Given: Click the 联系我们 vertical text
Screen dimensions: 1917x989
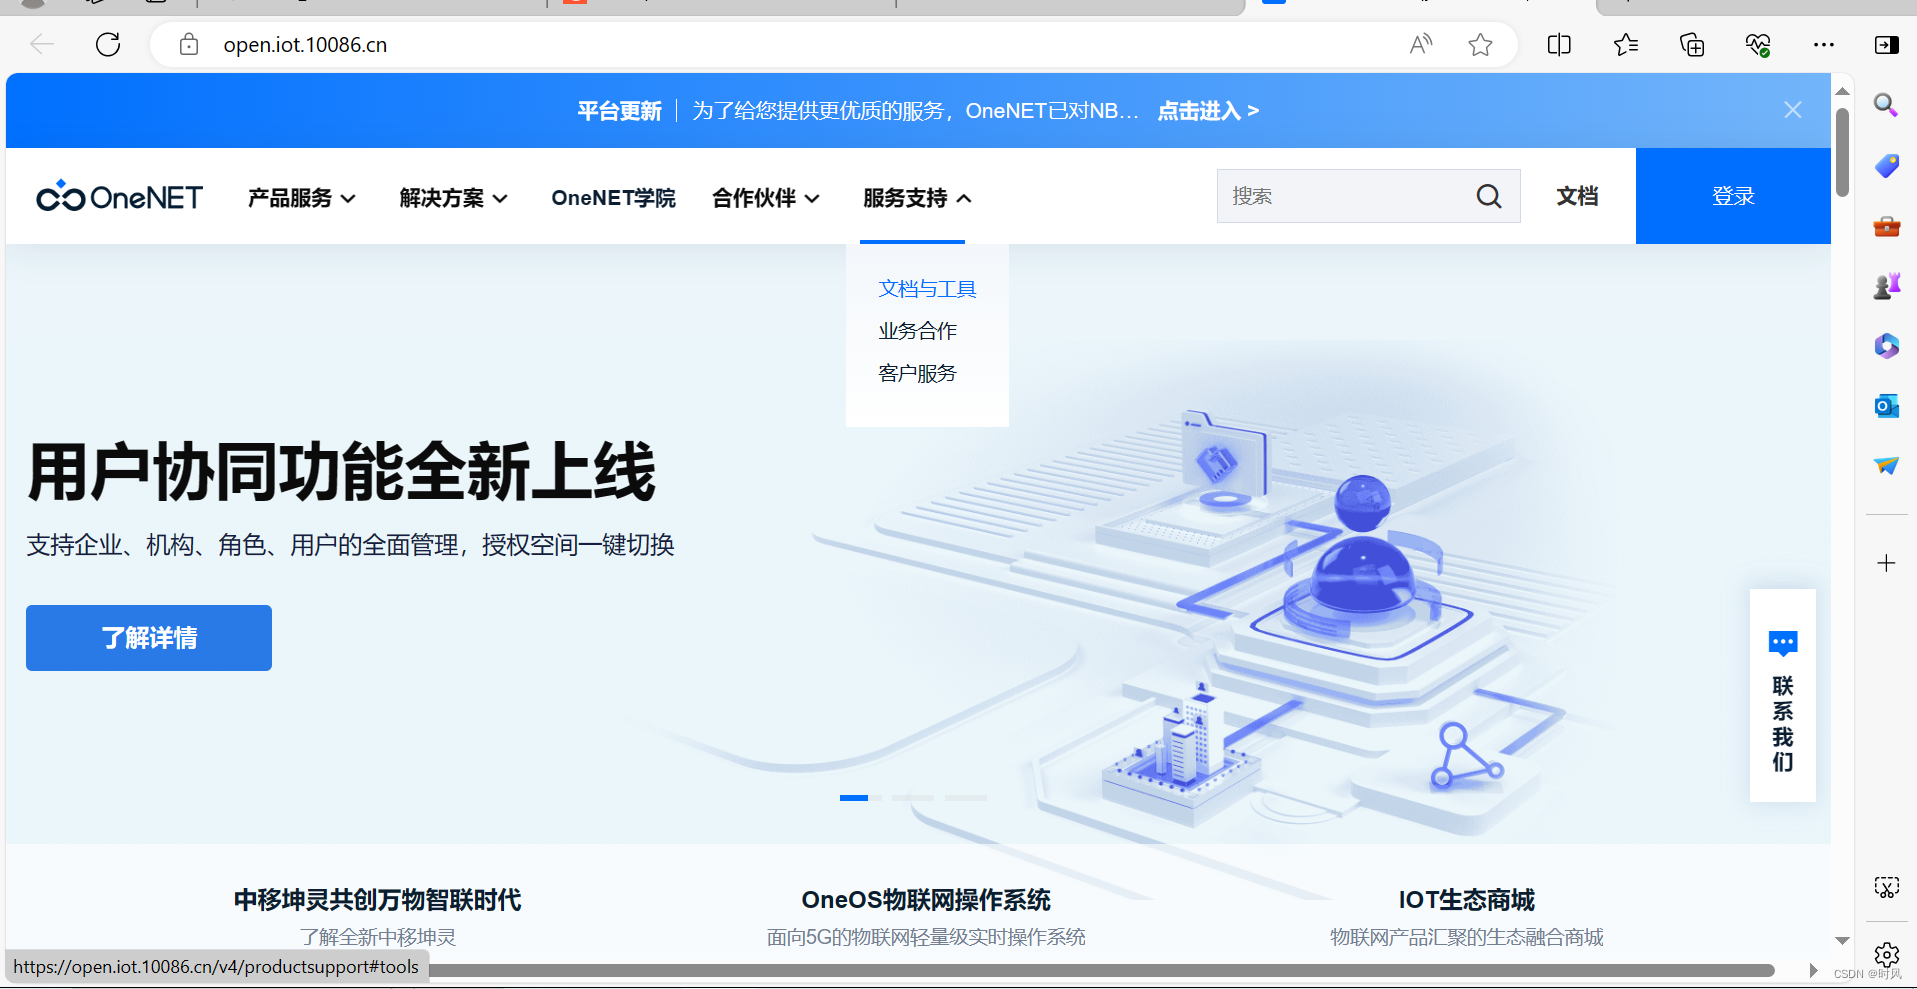Looking at the screenshot, I should [x=1783, y=724].
